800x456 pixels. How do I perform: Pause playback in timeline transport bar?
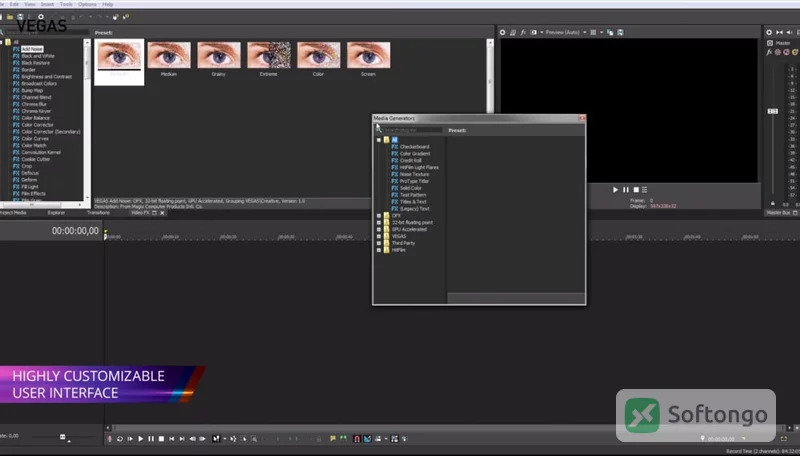[x=151, y=439]
